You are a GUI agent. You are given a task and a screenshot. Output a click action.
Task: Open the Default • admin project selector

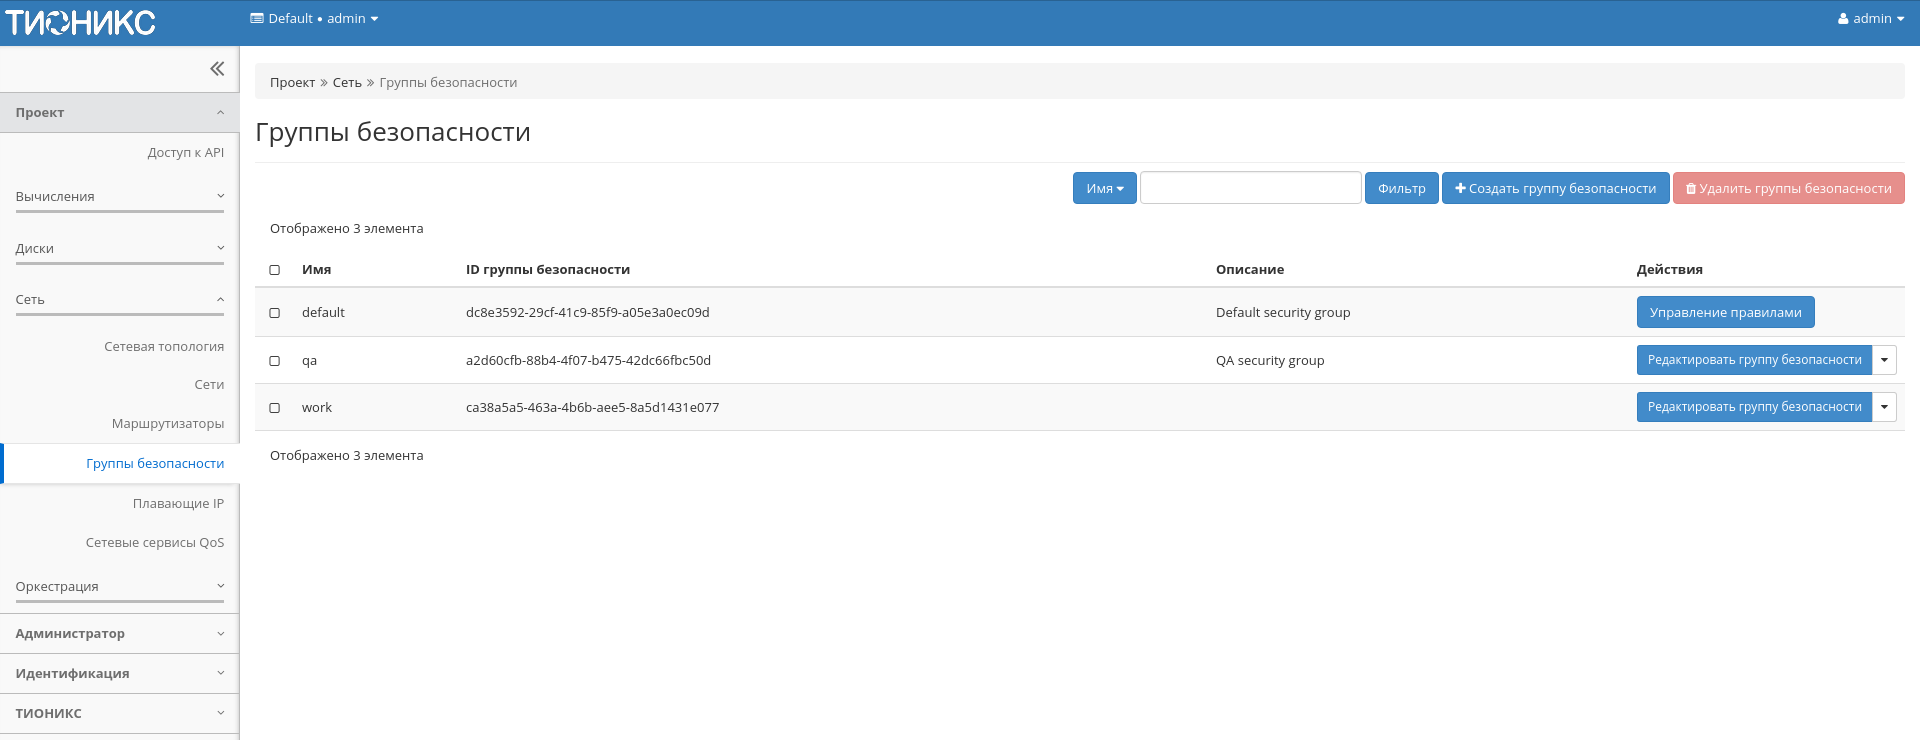(314, 19)
